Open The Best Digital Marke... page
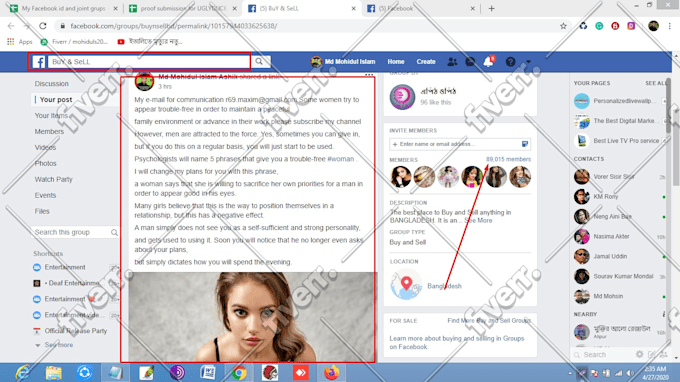The image size is (680, 382). pos(620,121)
